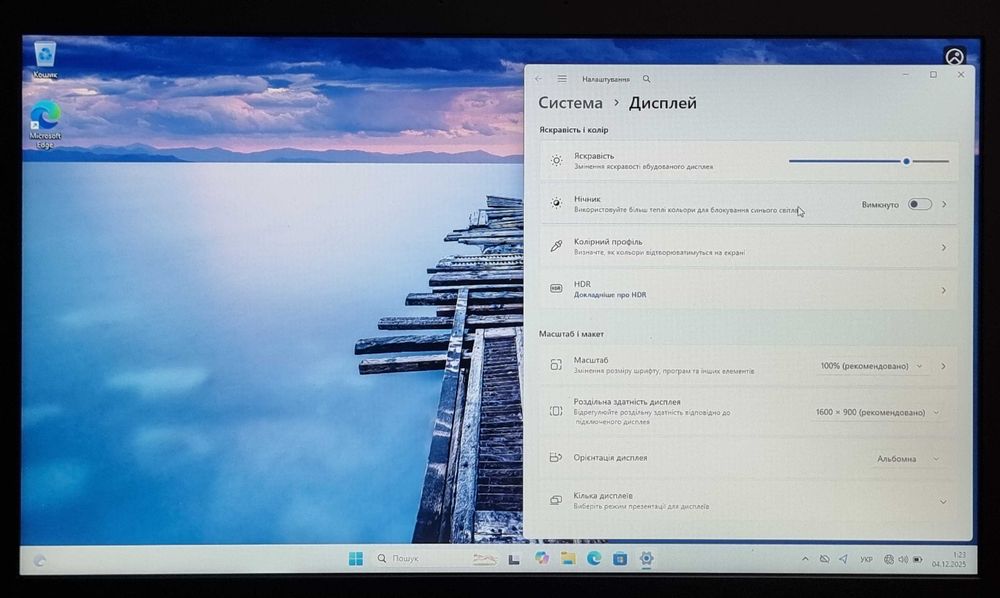Click the Яскравість і колір section heading
Image resolution: width=1000 pixels, height=598 pixels.
coord(573,129)
